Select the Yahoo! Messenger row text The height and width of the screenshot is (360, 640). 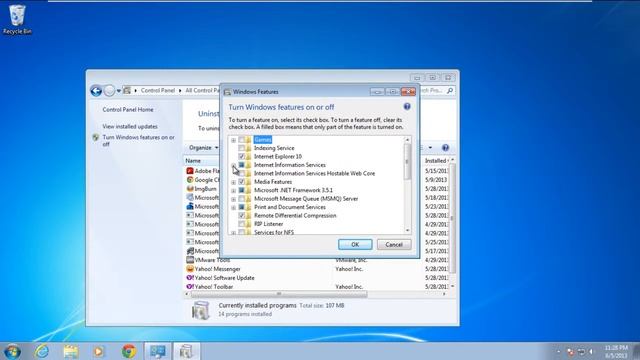pyautogui.click(x=218, y=269)
